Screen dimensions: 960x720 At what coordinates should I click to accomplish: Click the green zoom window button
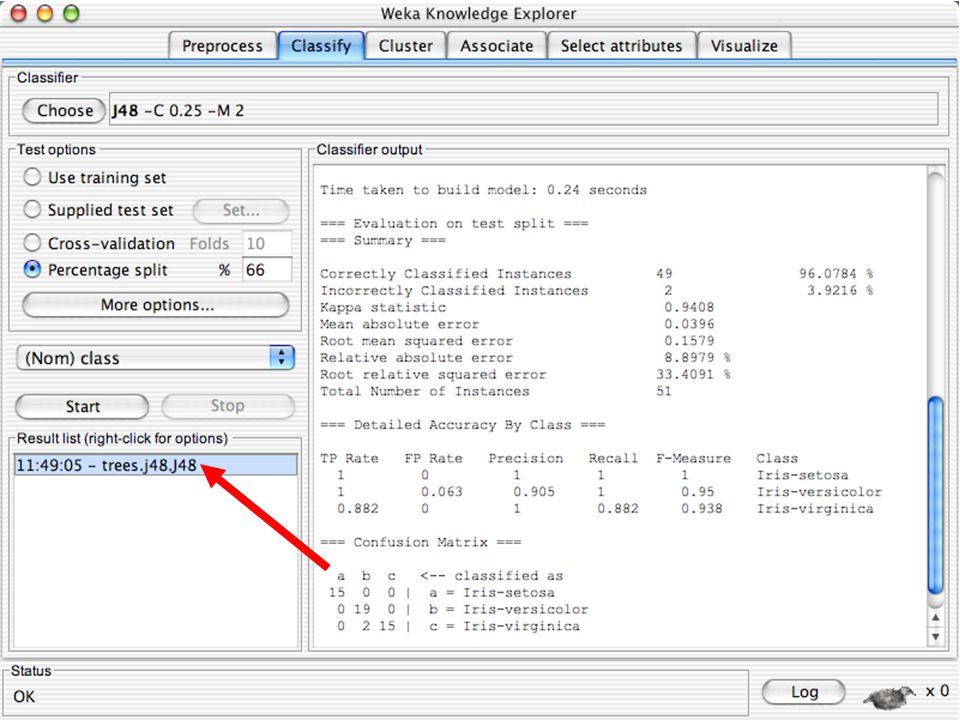pyautogui.click(x=72, y=13)
